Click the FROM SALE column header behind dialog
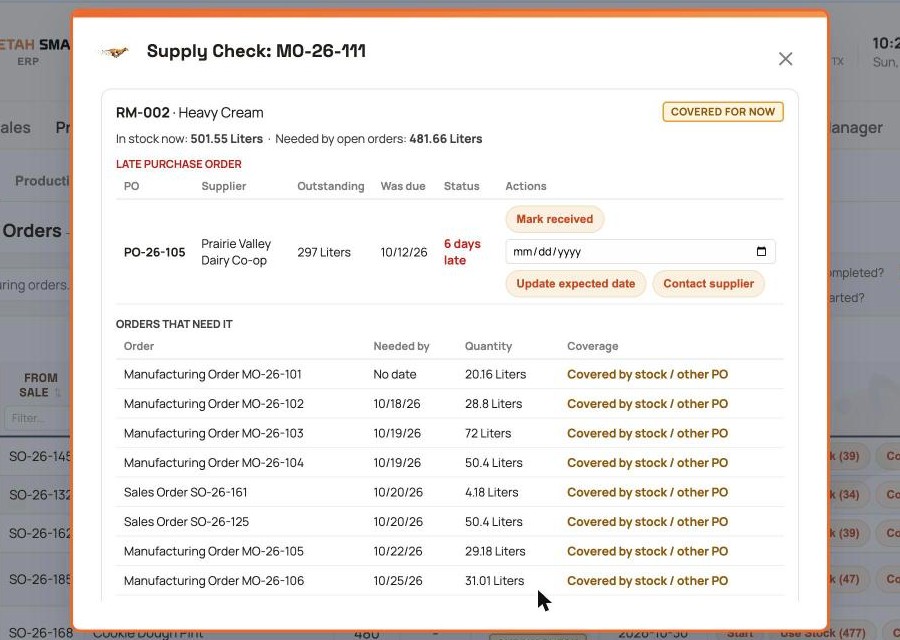This screenshot has height=640, width=900. click(40, 385)
